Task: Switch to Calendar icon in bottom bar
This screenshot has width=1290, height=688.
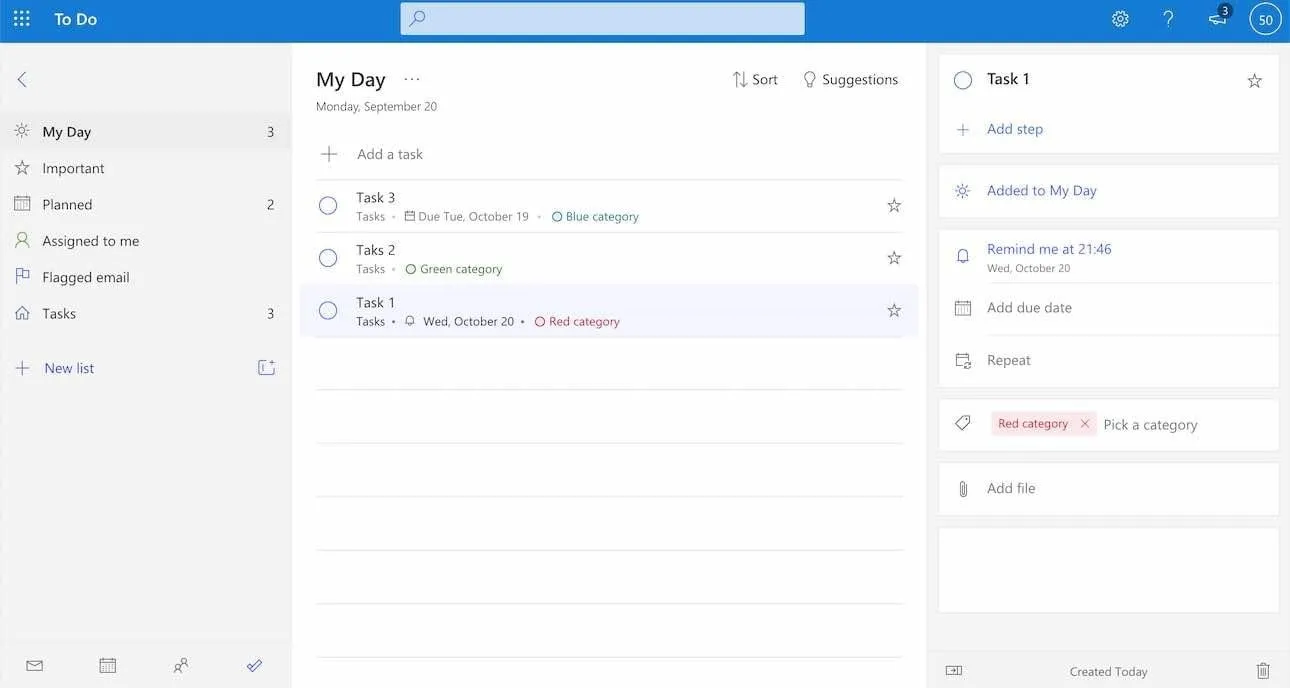Action: click(108, 665)
